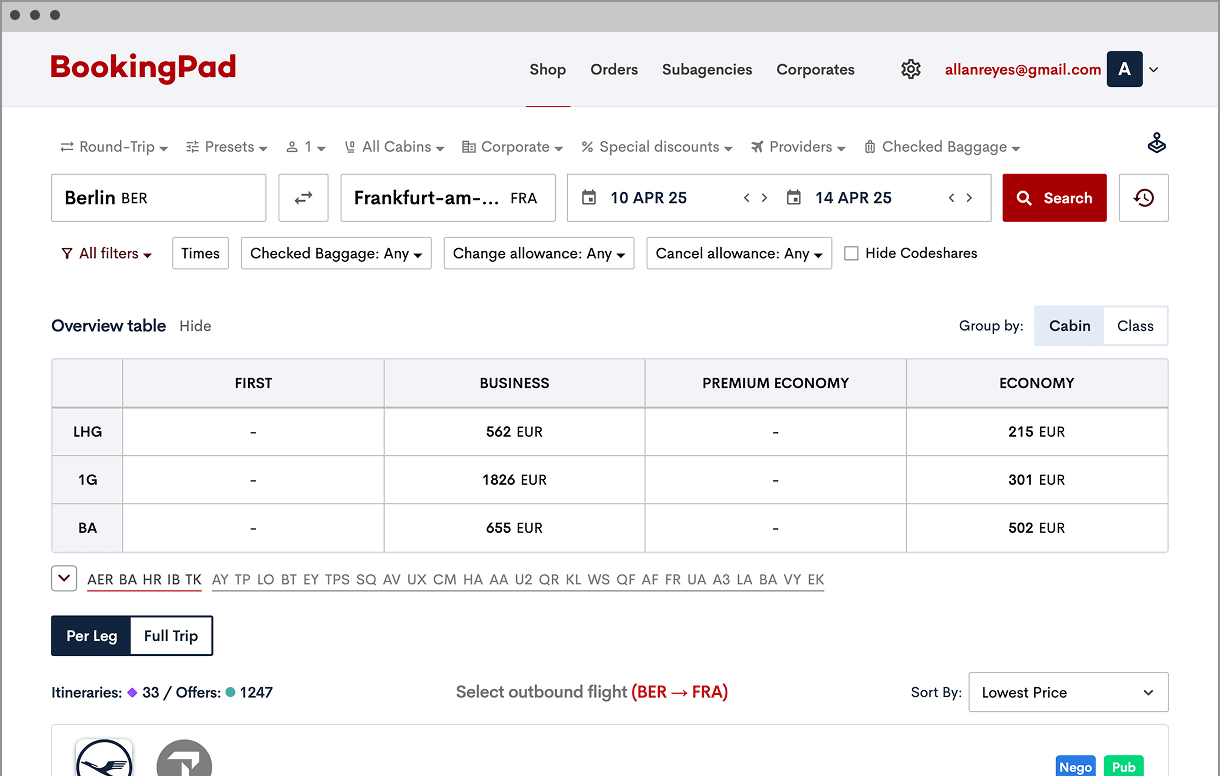Image resolution: width=1220 pixels, height=776 pixels.
Task: Click the Times filter button
Action: [200, 254]
